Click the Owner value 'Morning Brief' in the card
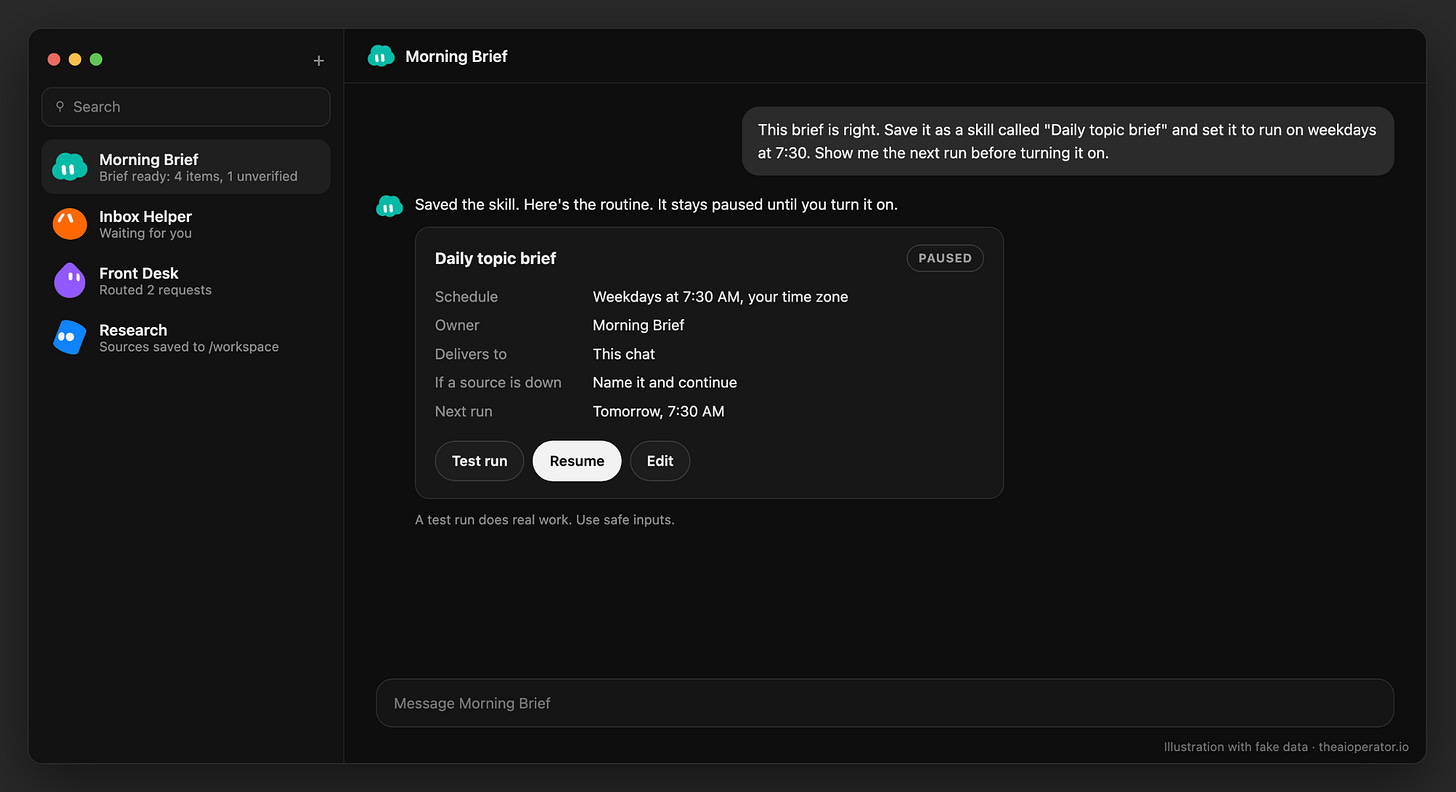The height and width of the screenshot is (792, 1456). coord(638,325)
